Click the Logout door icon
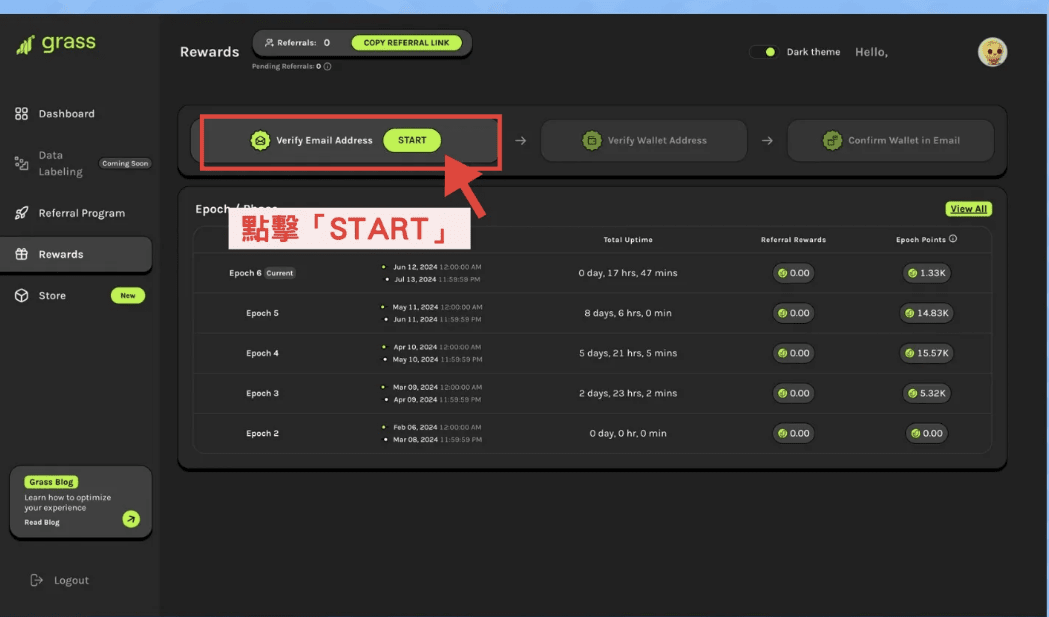Image resolution: width=1049 pixels, height=617 pixels. point(37,580)
